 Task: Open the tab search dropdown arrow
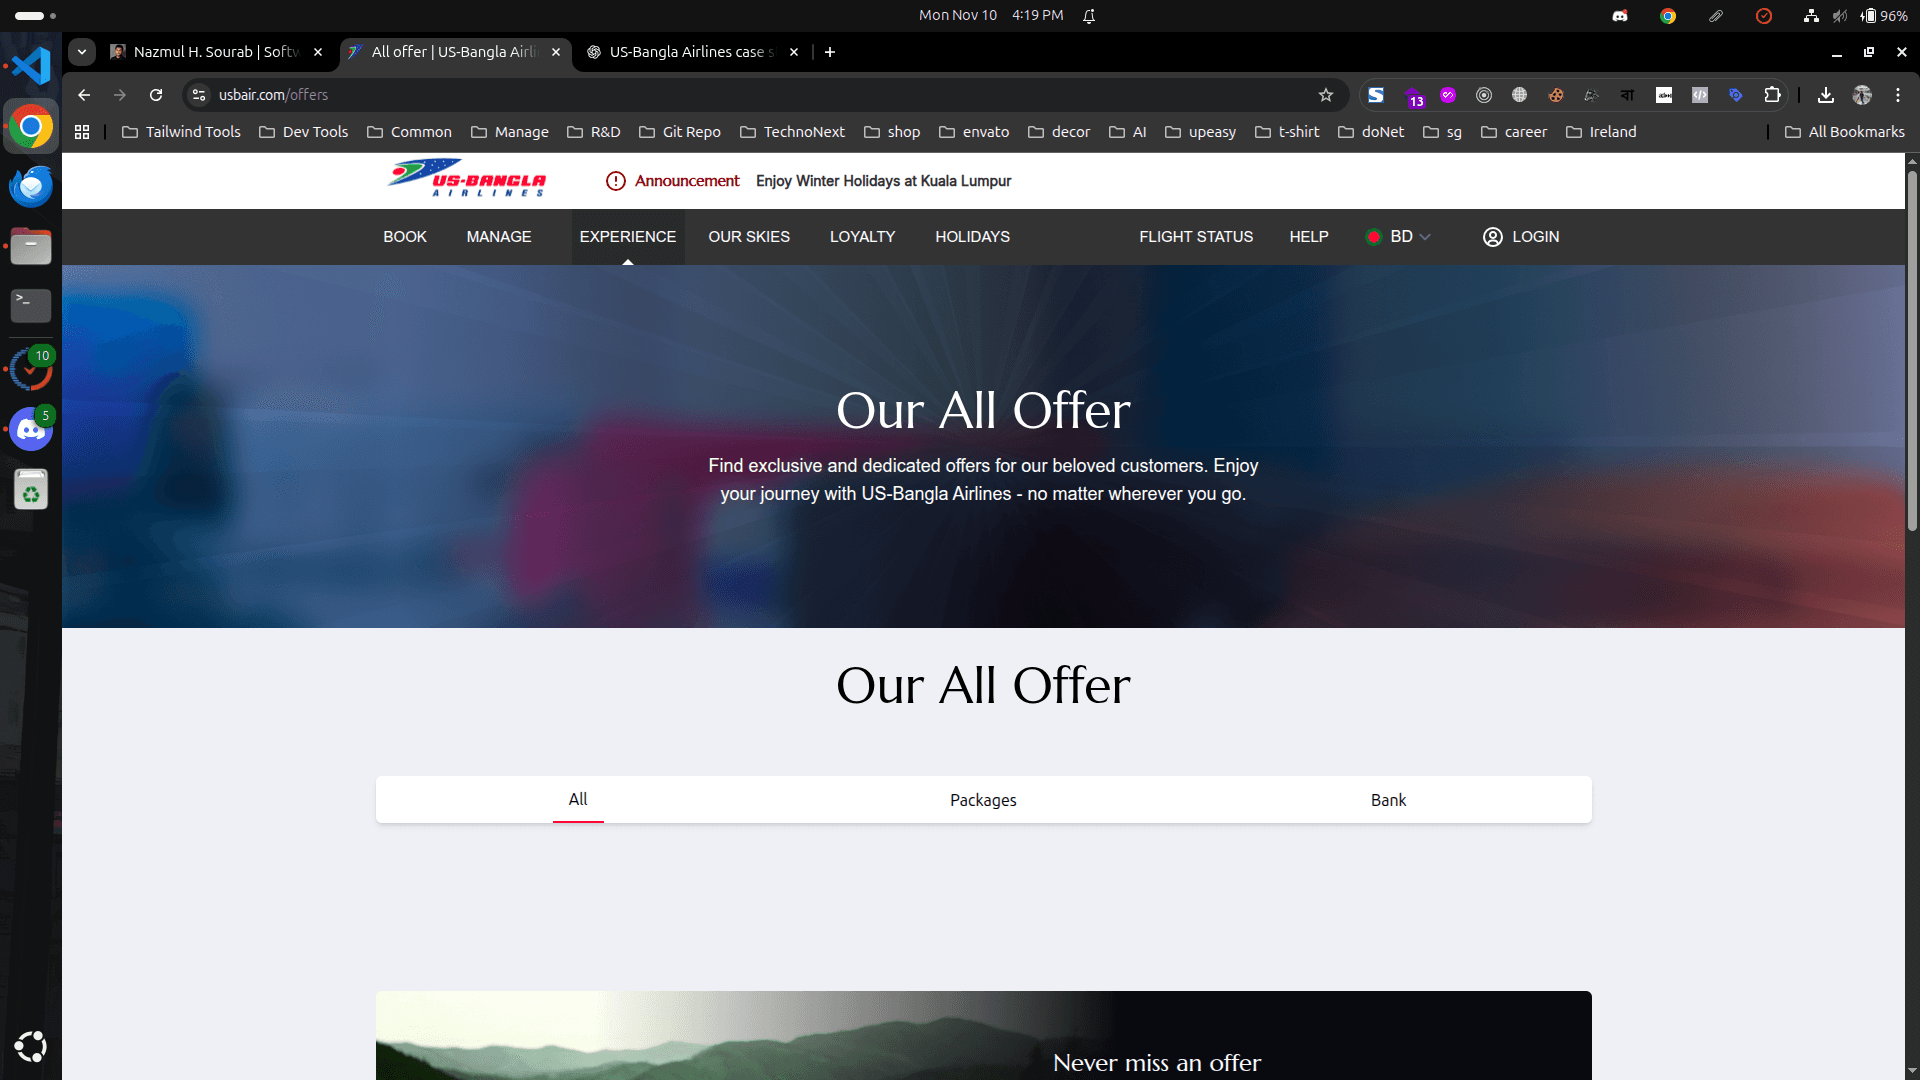click(81, 52)
